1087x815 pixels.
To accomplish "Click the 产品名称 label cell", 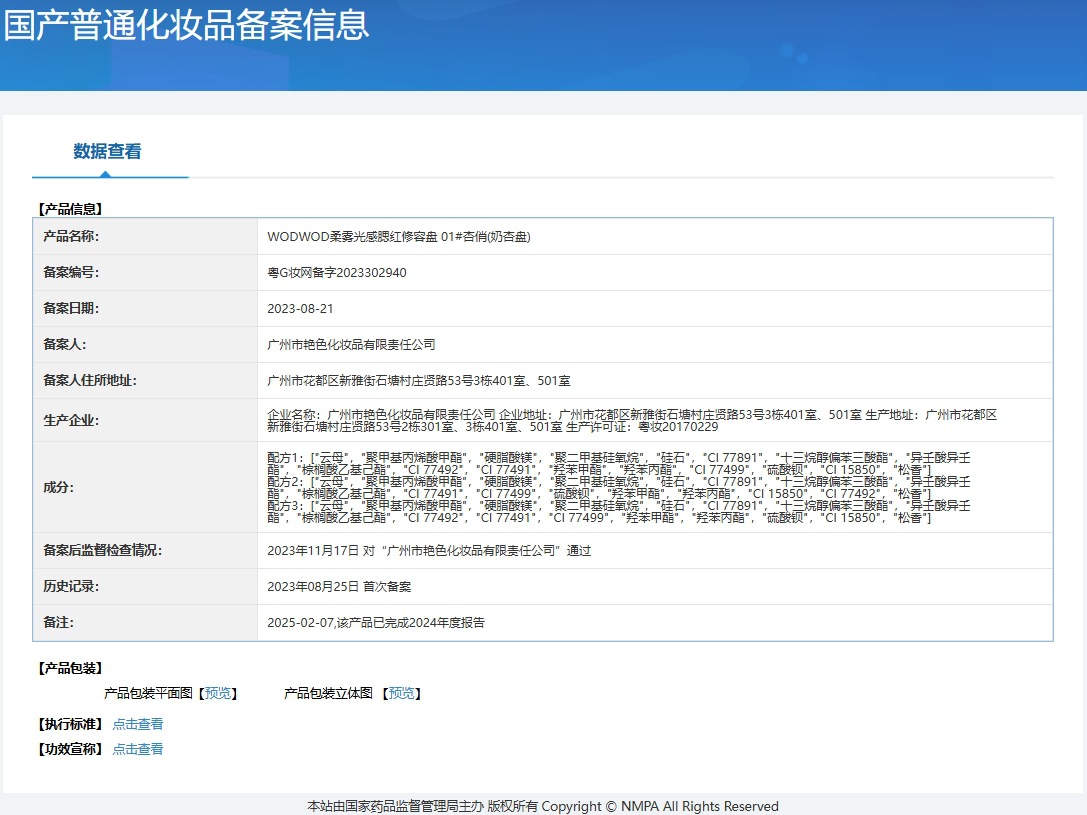I will 146,236.
